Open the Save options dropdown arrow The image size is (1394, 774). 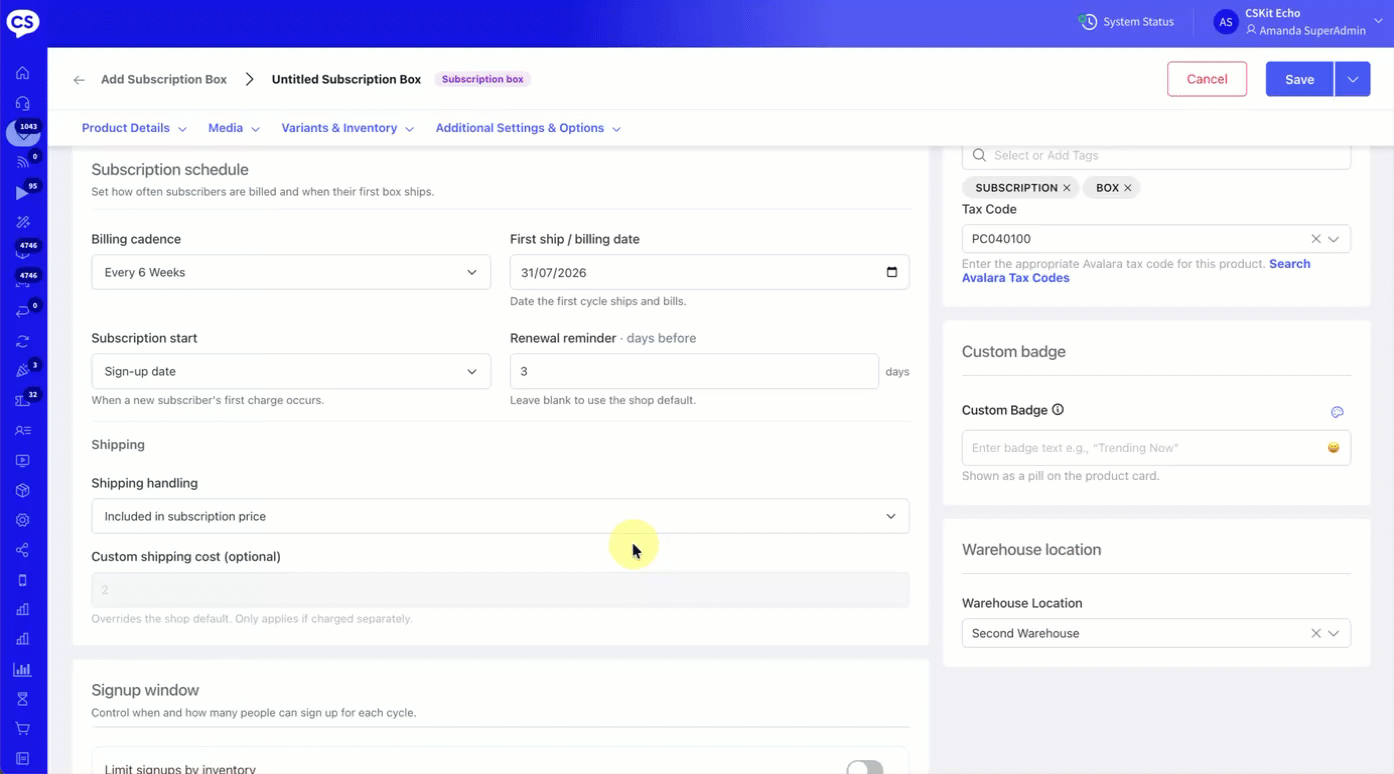1352,79
